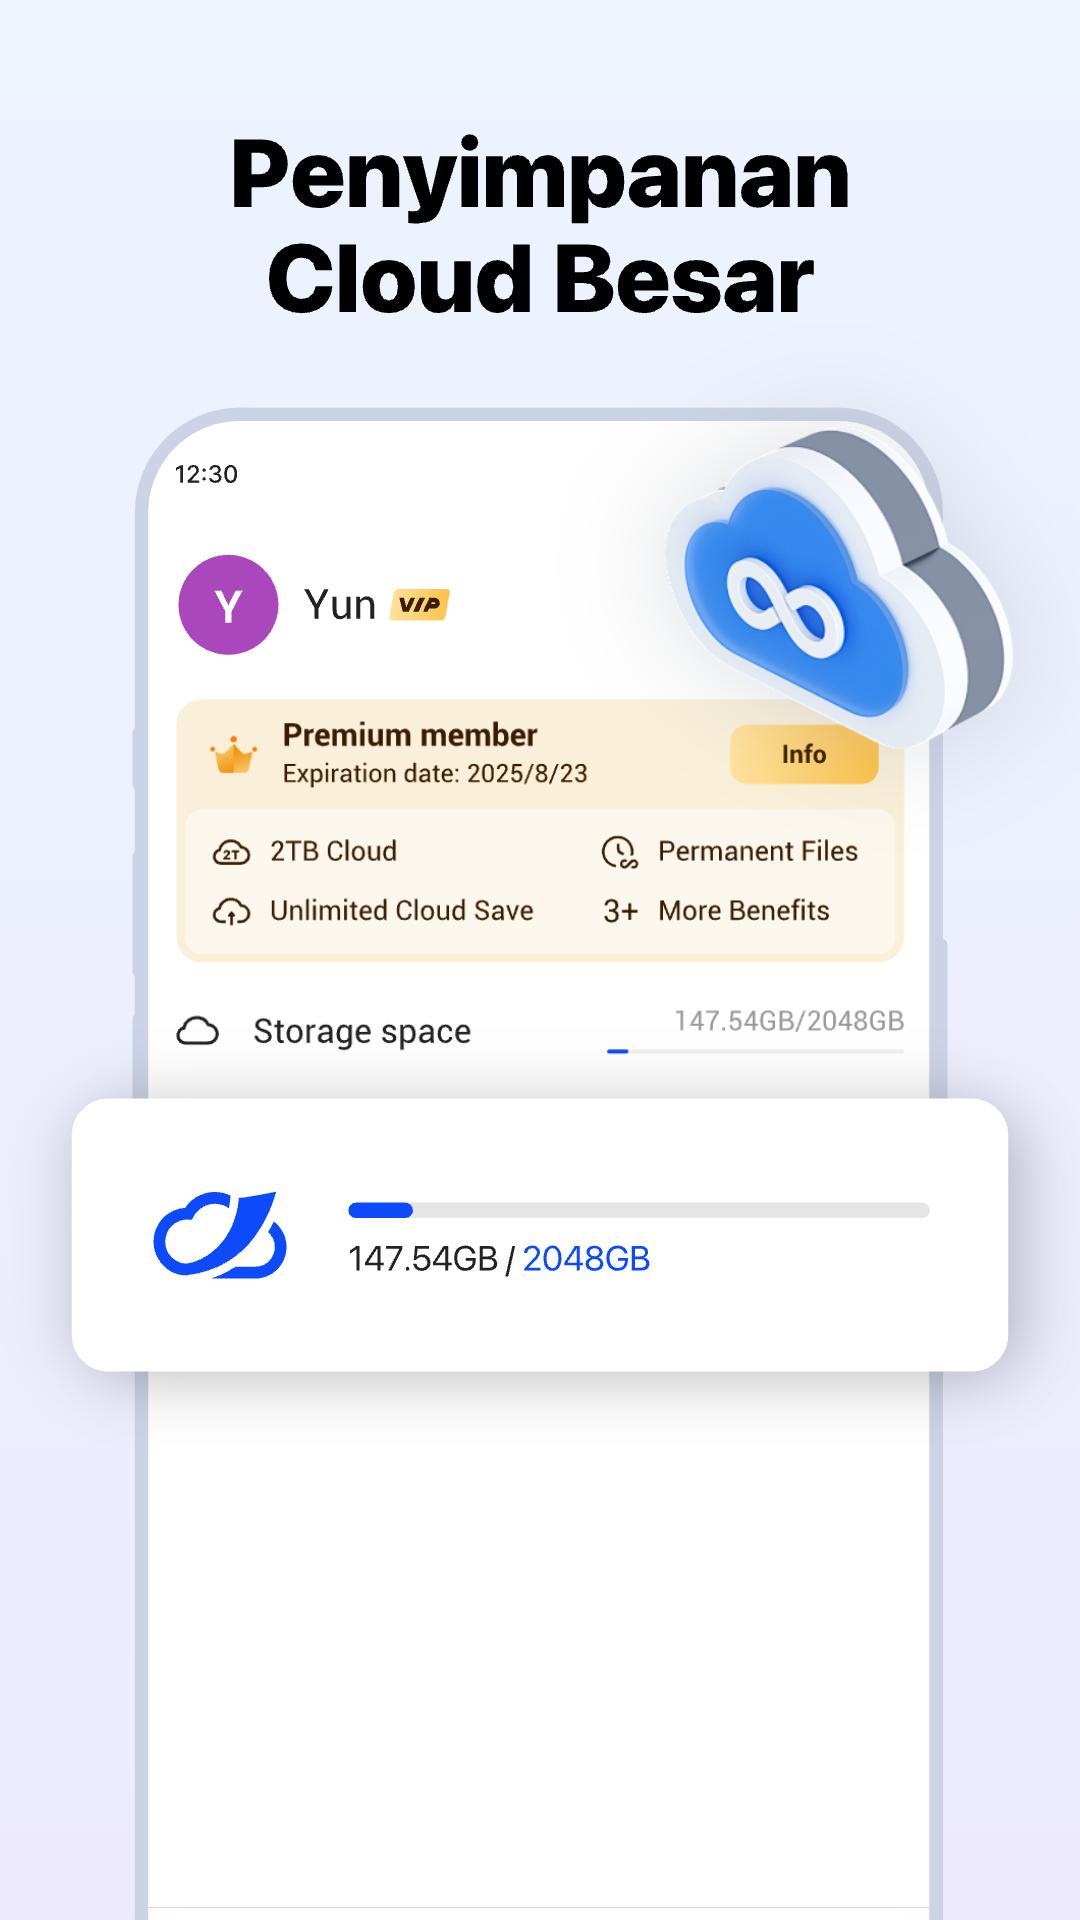Tap the 3+ More Benefits indicator

tap(620, 911)
